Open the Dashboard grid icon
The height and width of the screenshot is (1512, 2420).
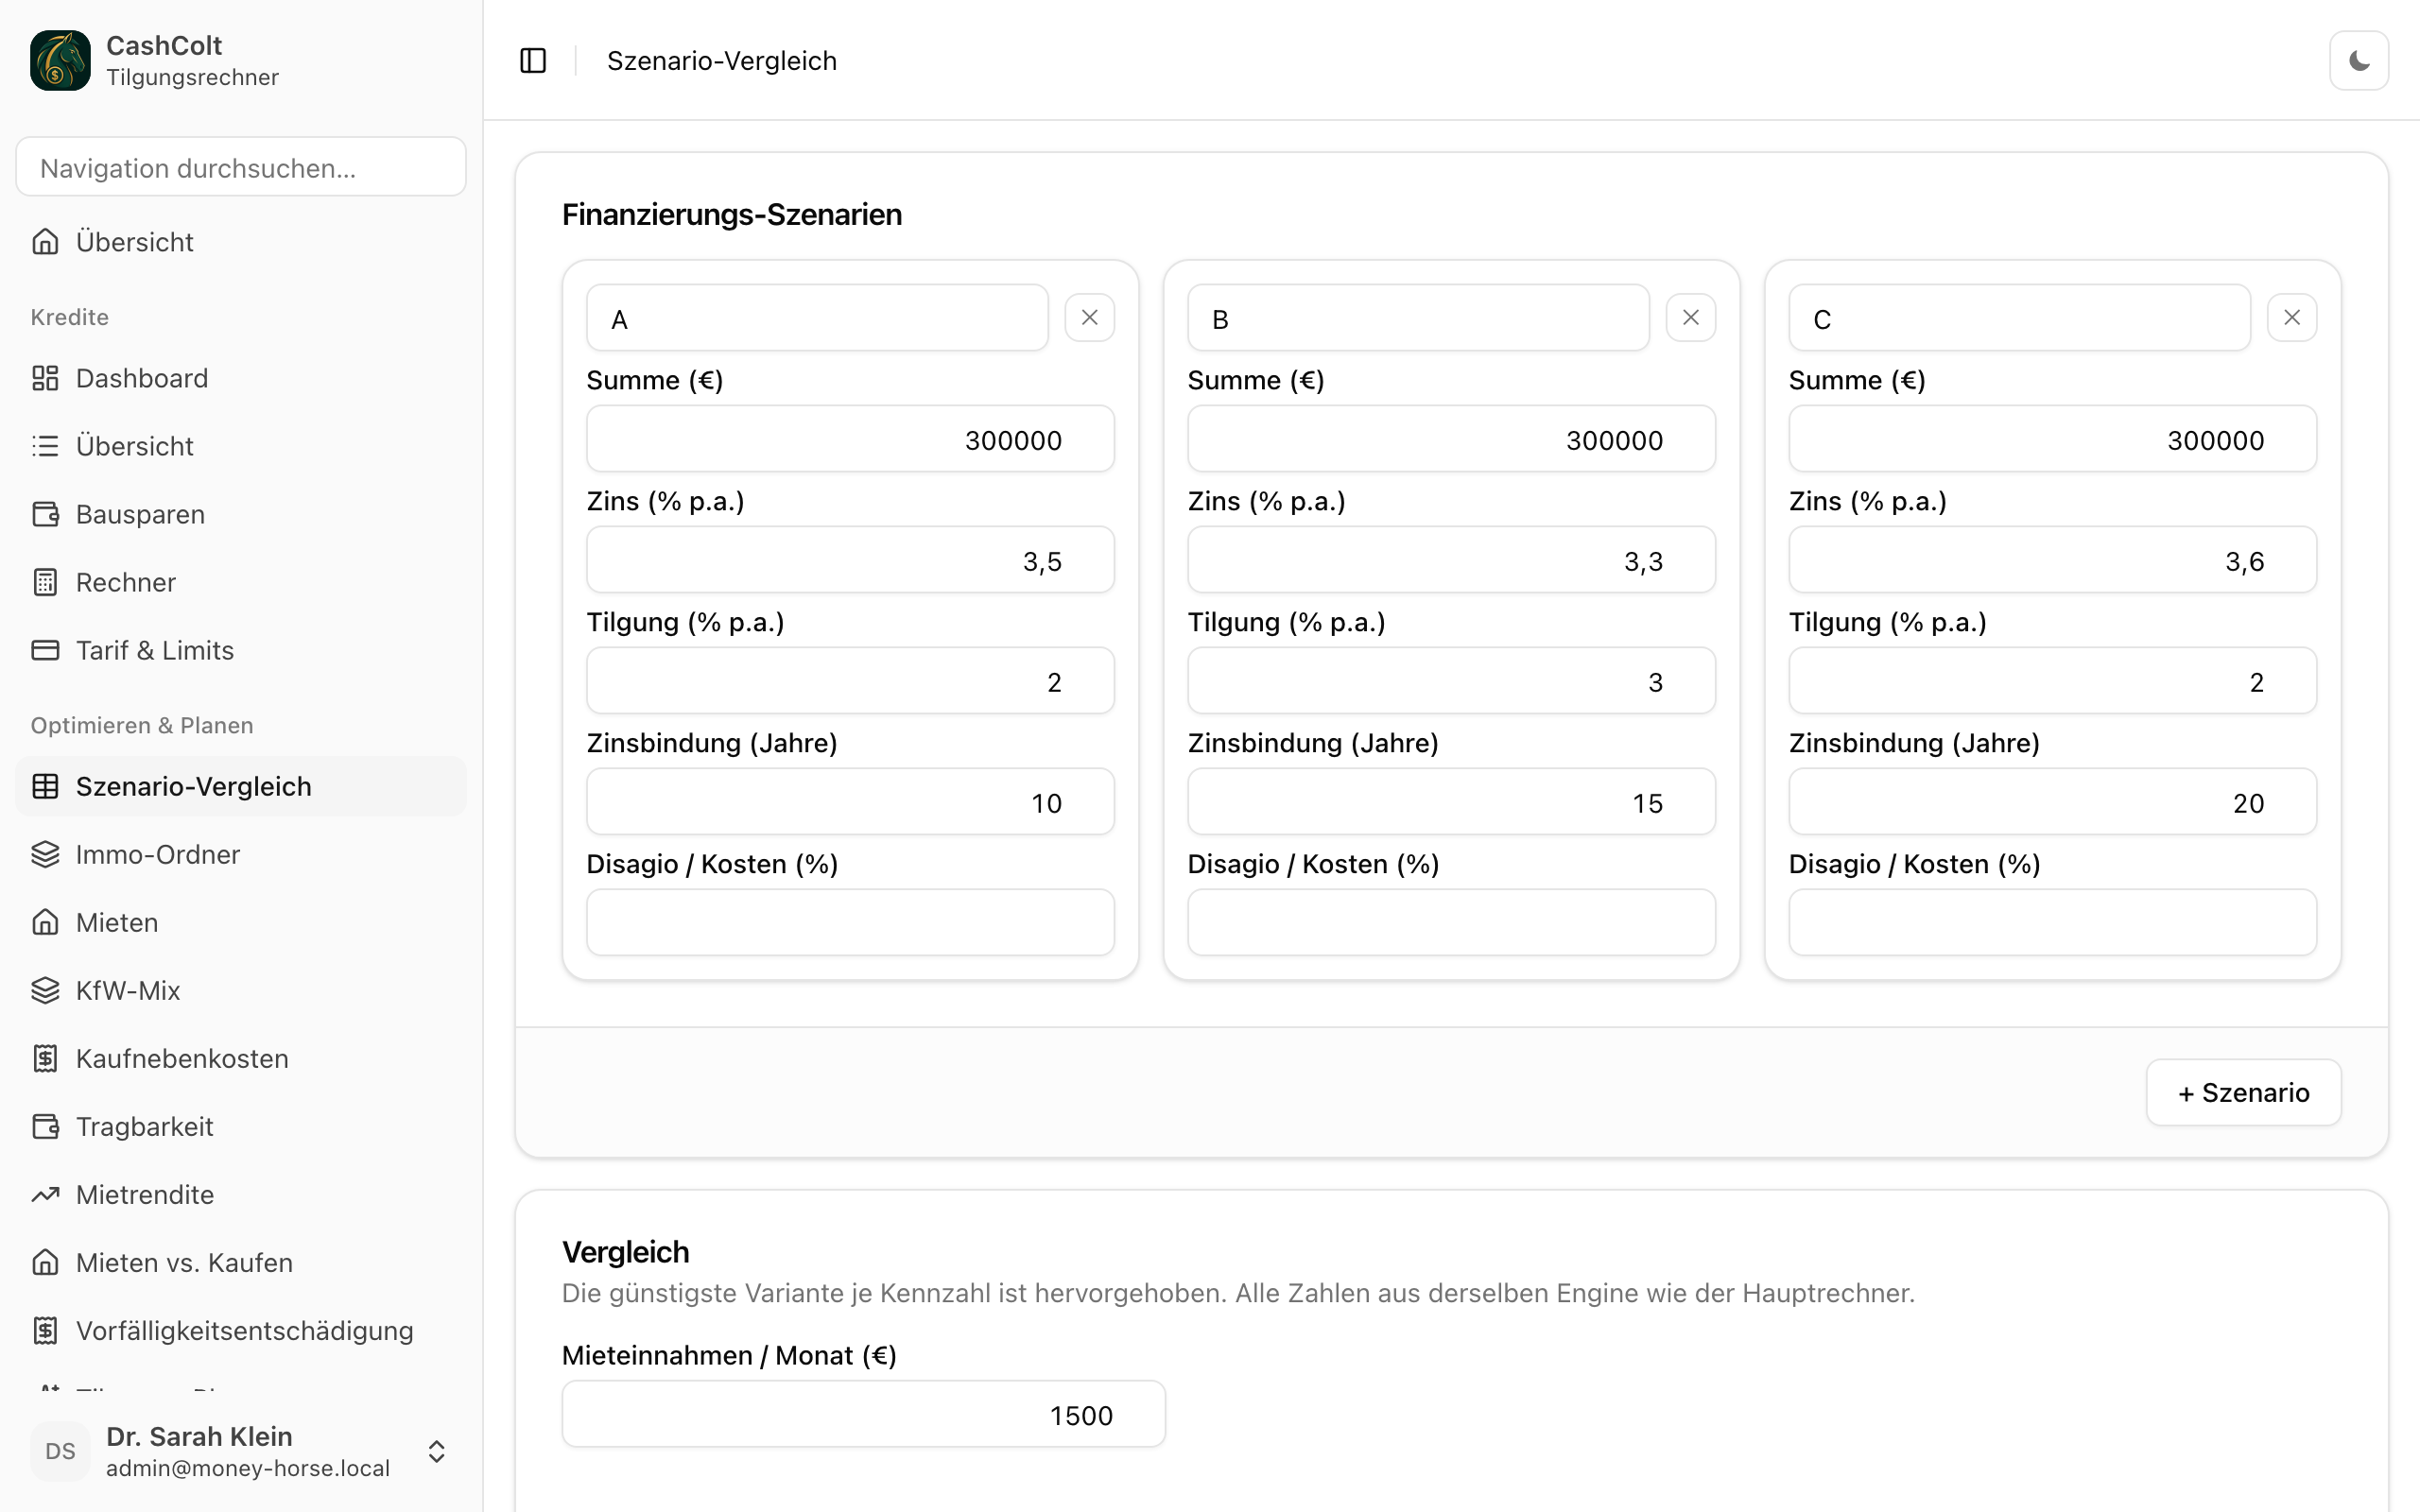[x=45, y=378]
